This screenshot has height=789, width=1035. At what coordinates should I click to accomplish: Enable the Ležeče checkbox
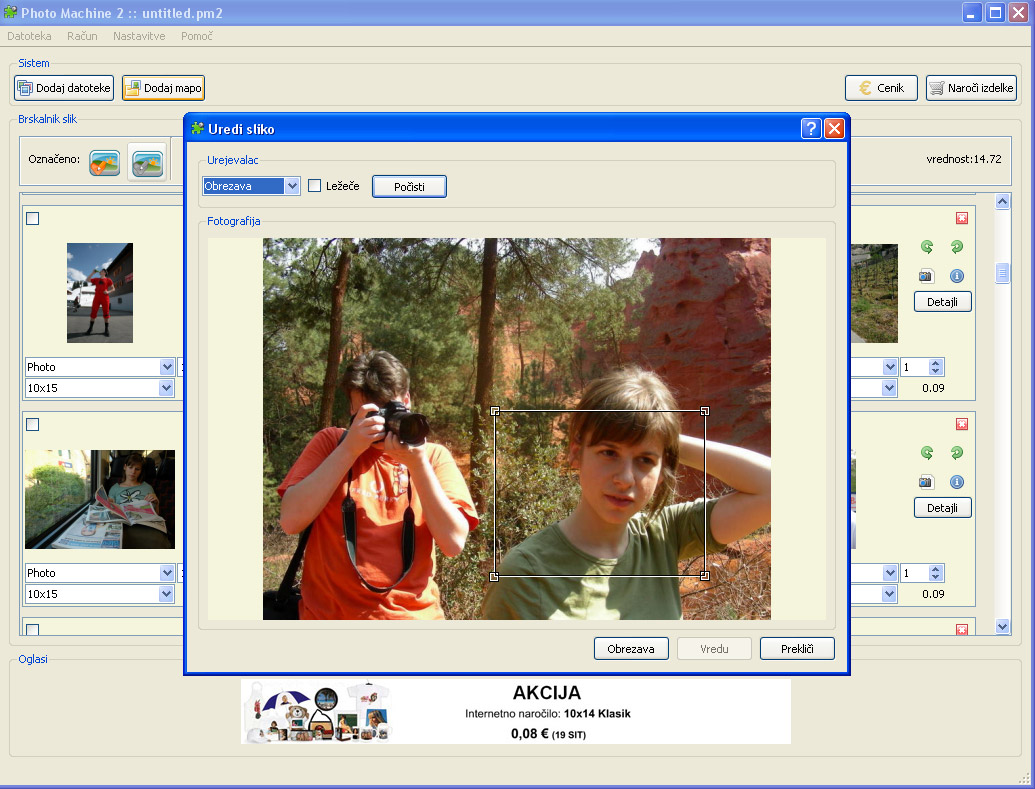pyautogui.click(x=315, y=186)
